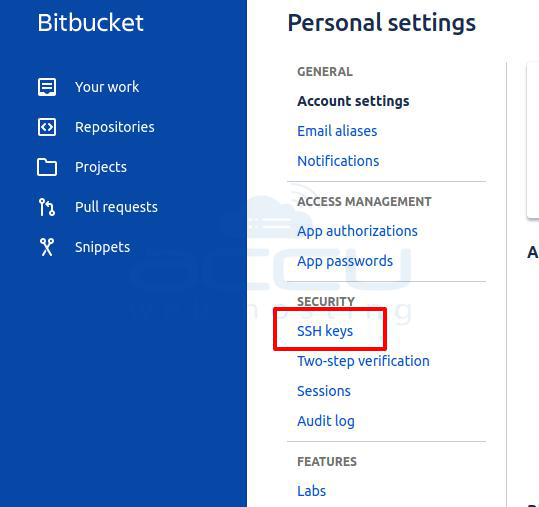The image size is (539, 507).
Task: Open App passwords settings
Action: [x=345, y=261]
